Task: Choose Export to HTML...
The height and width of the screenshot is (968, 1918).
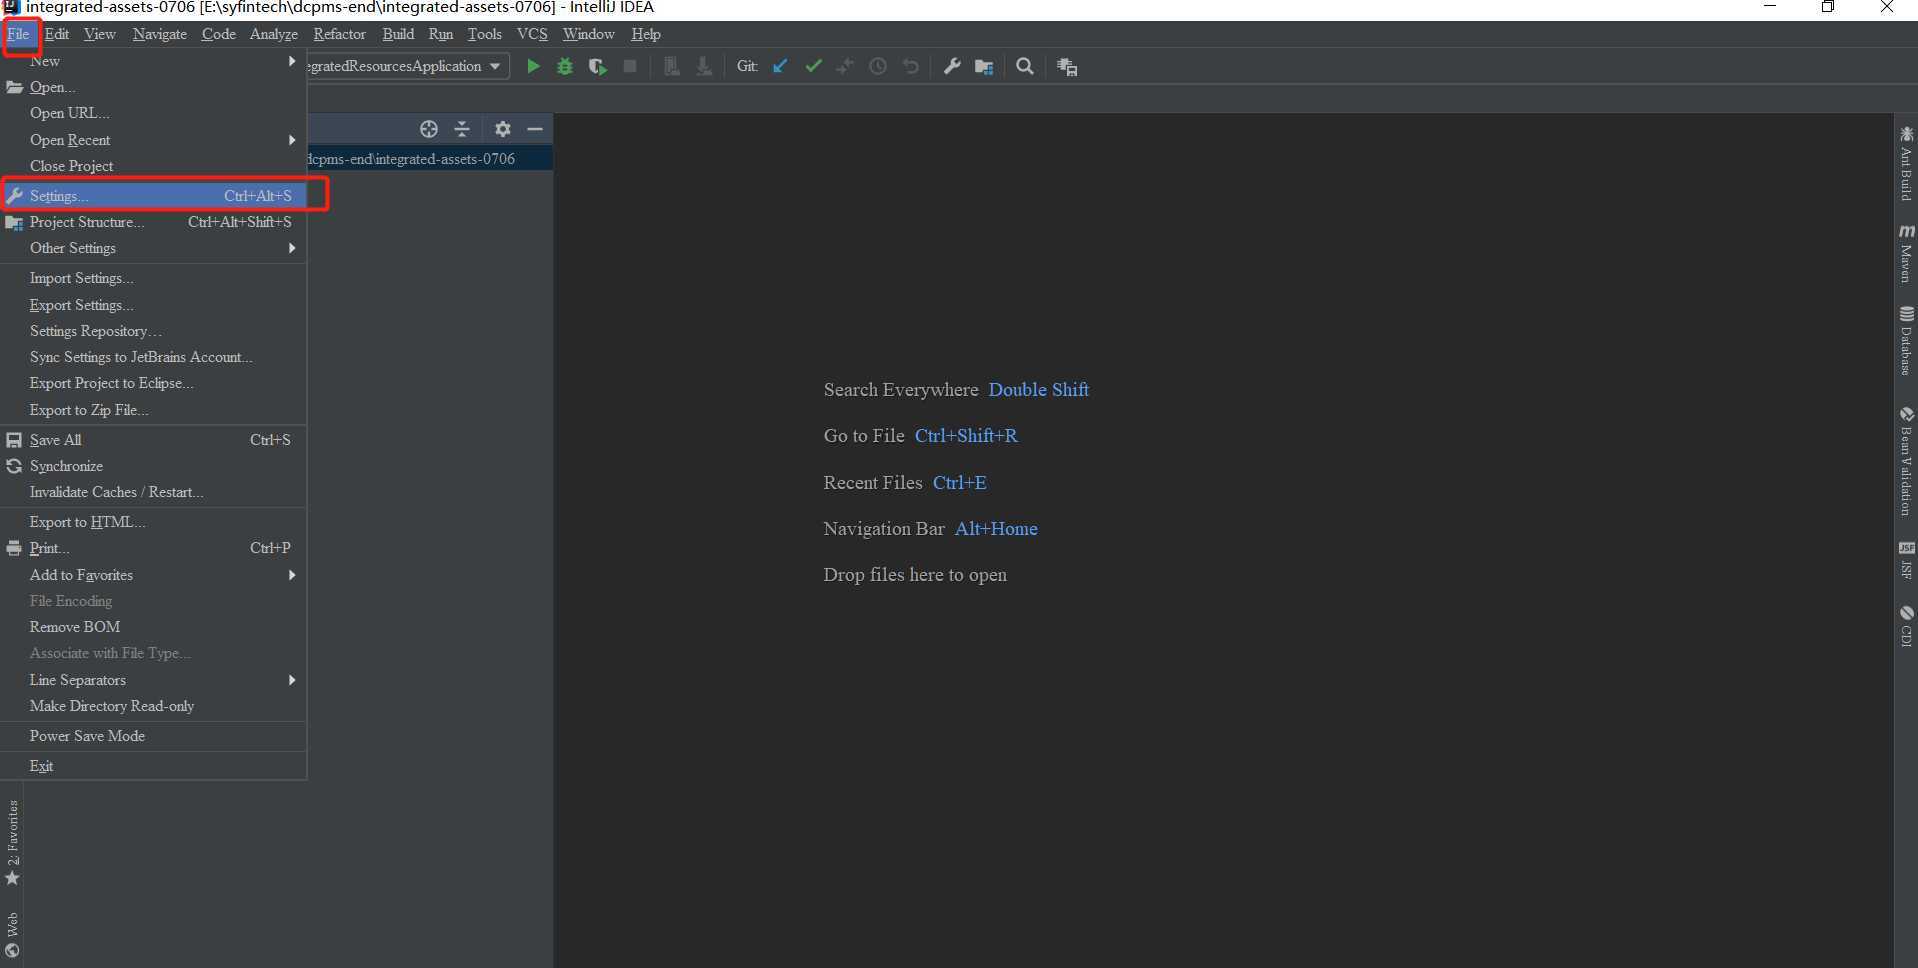Action: [153, 522]
